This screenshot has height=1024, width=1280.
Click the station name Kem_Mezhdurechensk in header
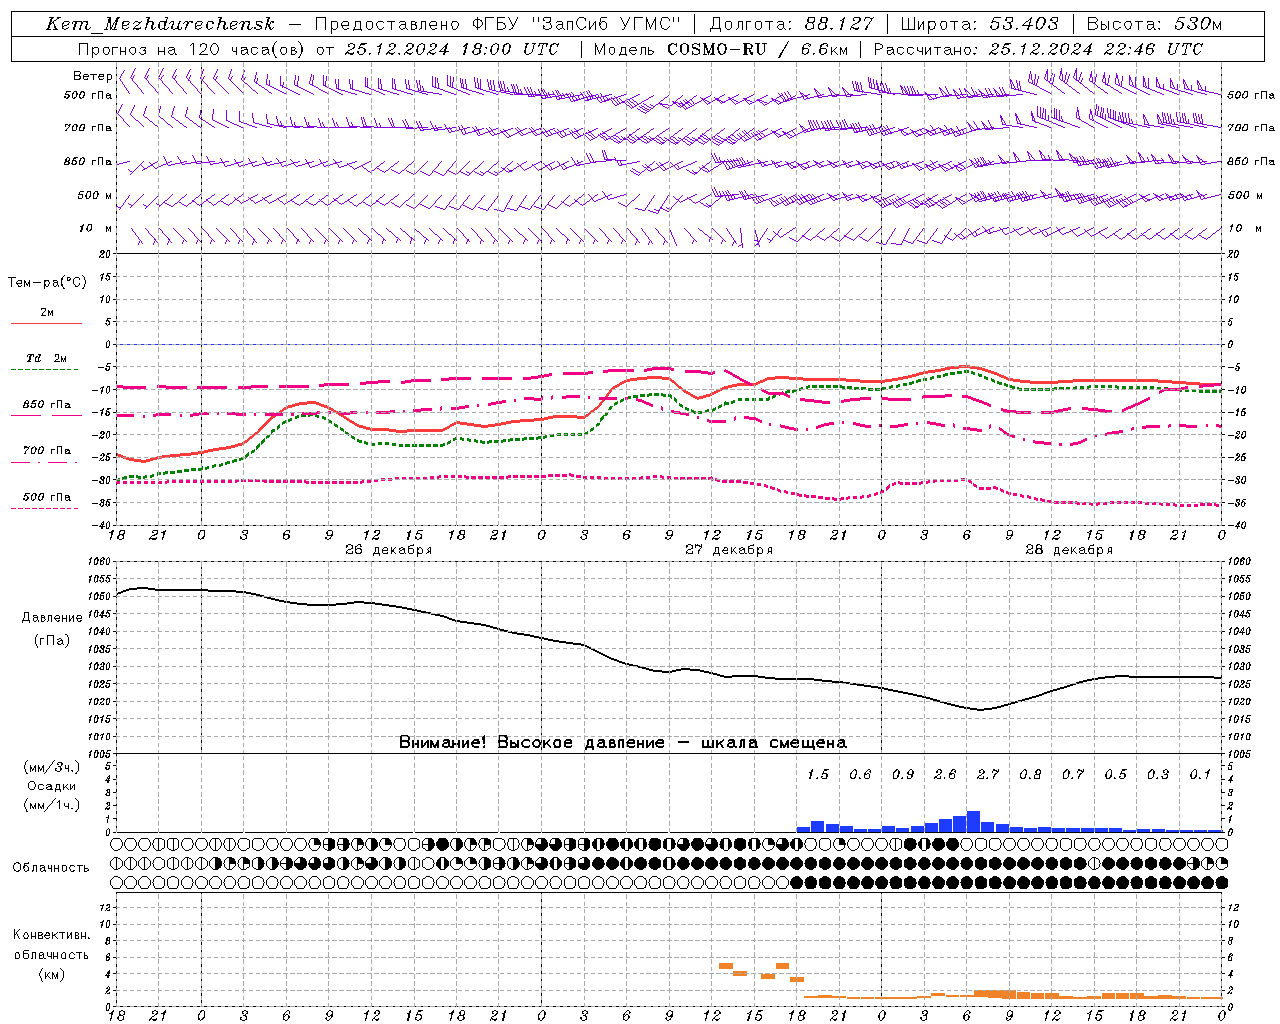160,24
